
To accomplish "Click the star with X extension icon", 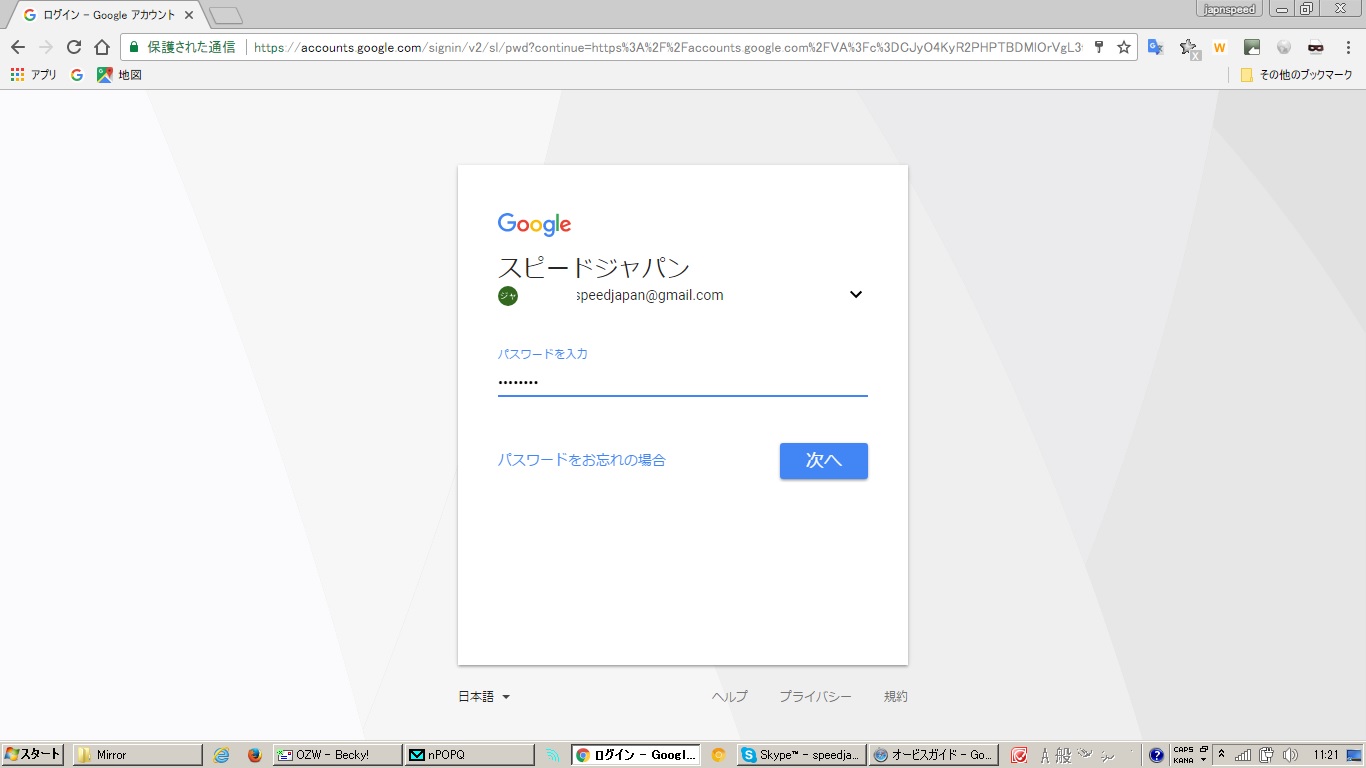I will 1189,47.
